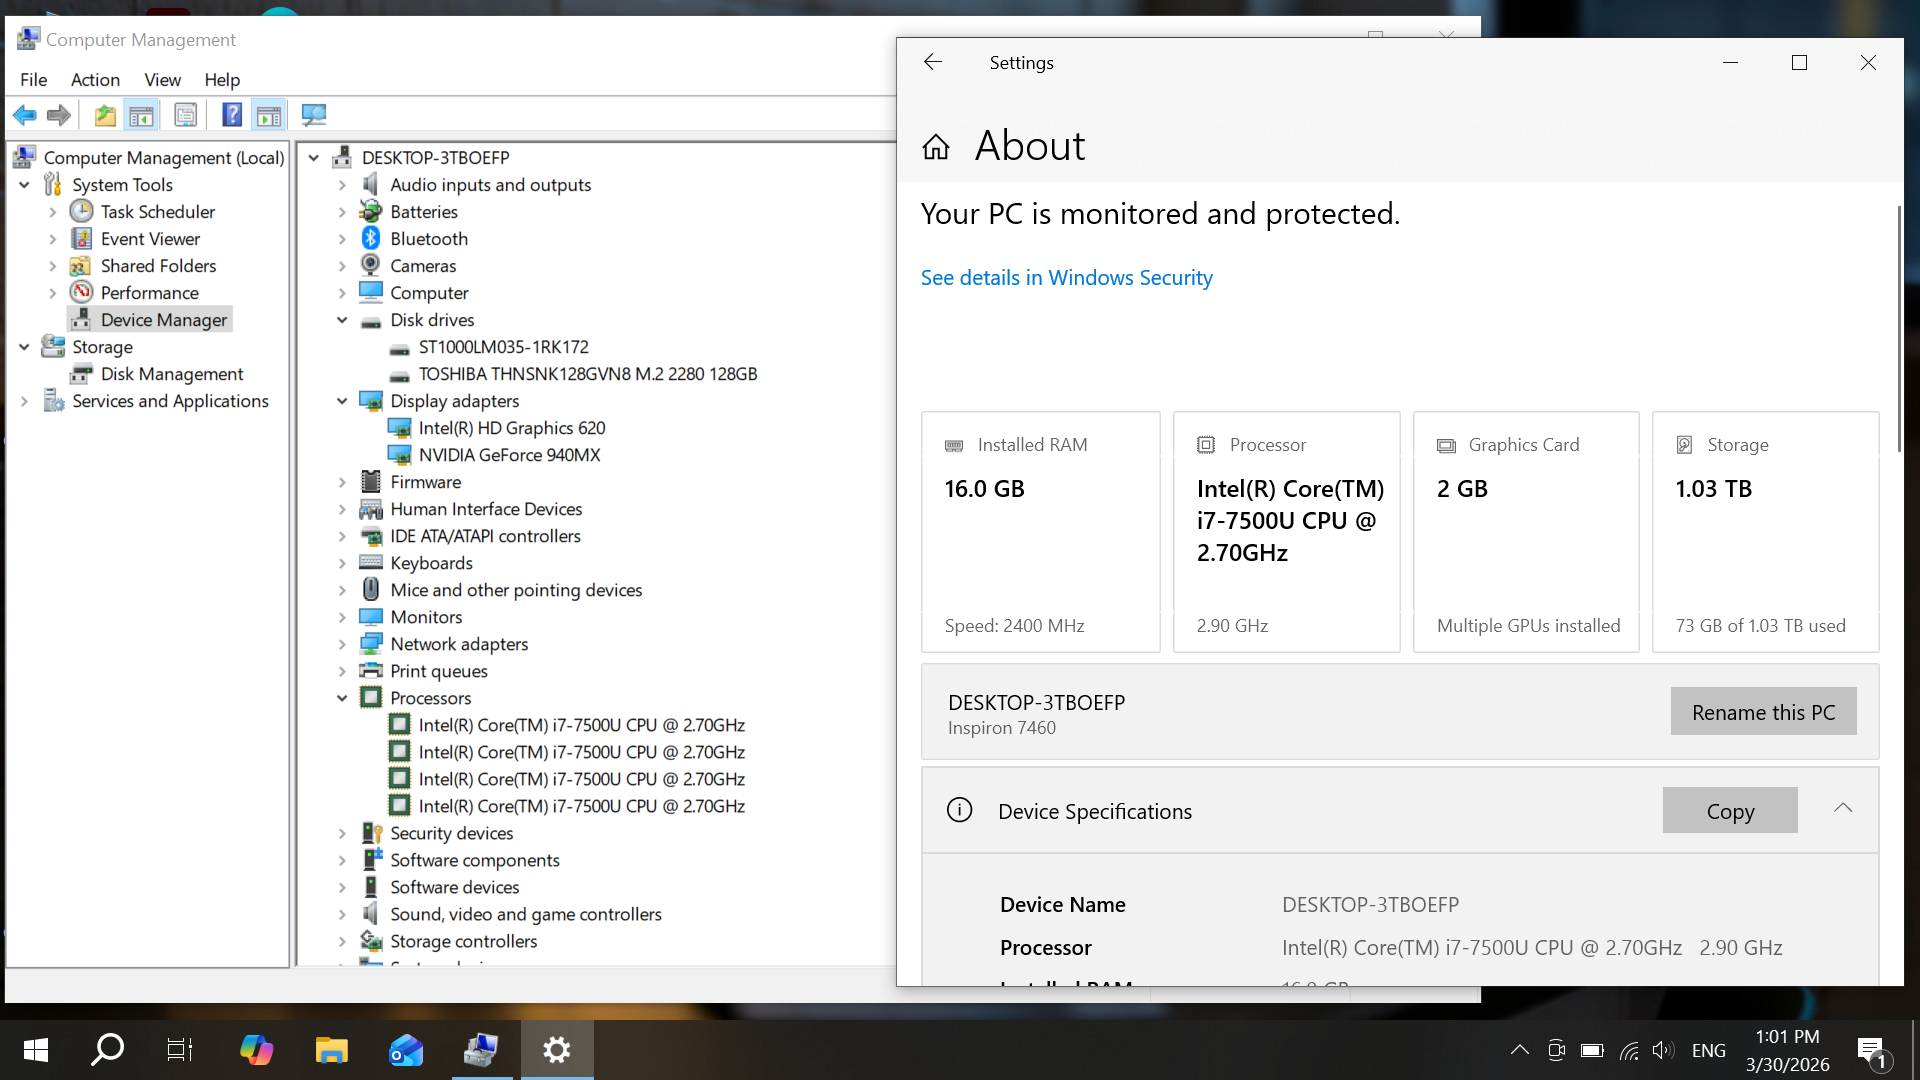Open the Action menu
Screen dimensions: 1920x1080
95,80
